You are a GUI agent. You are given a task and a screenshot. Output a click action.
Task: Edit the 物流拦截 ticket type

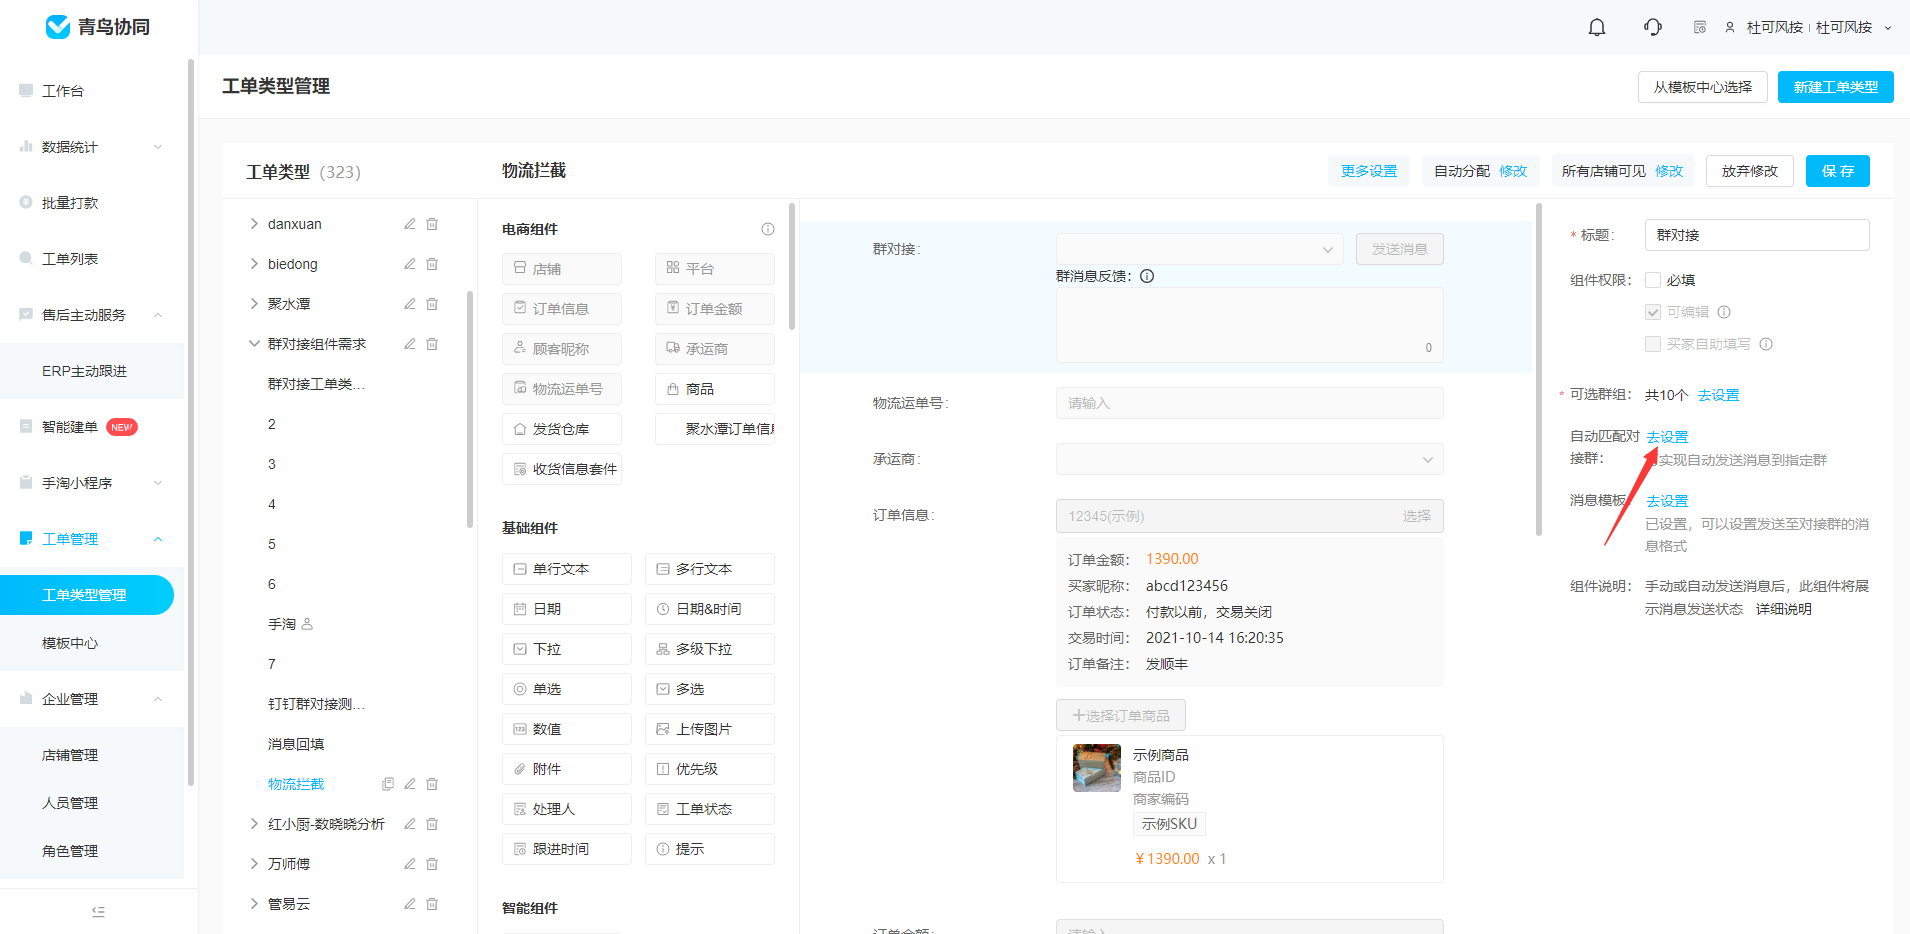(x=410, y=784)
